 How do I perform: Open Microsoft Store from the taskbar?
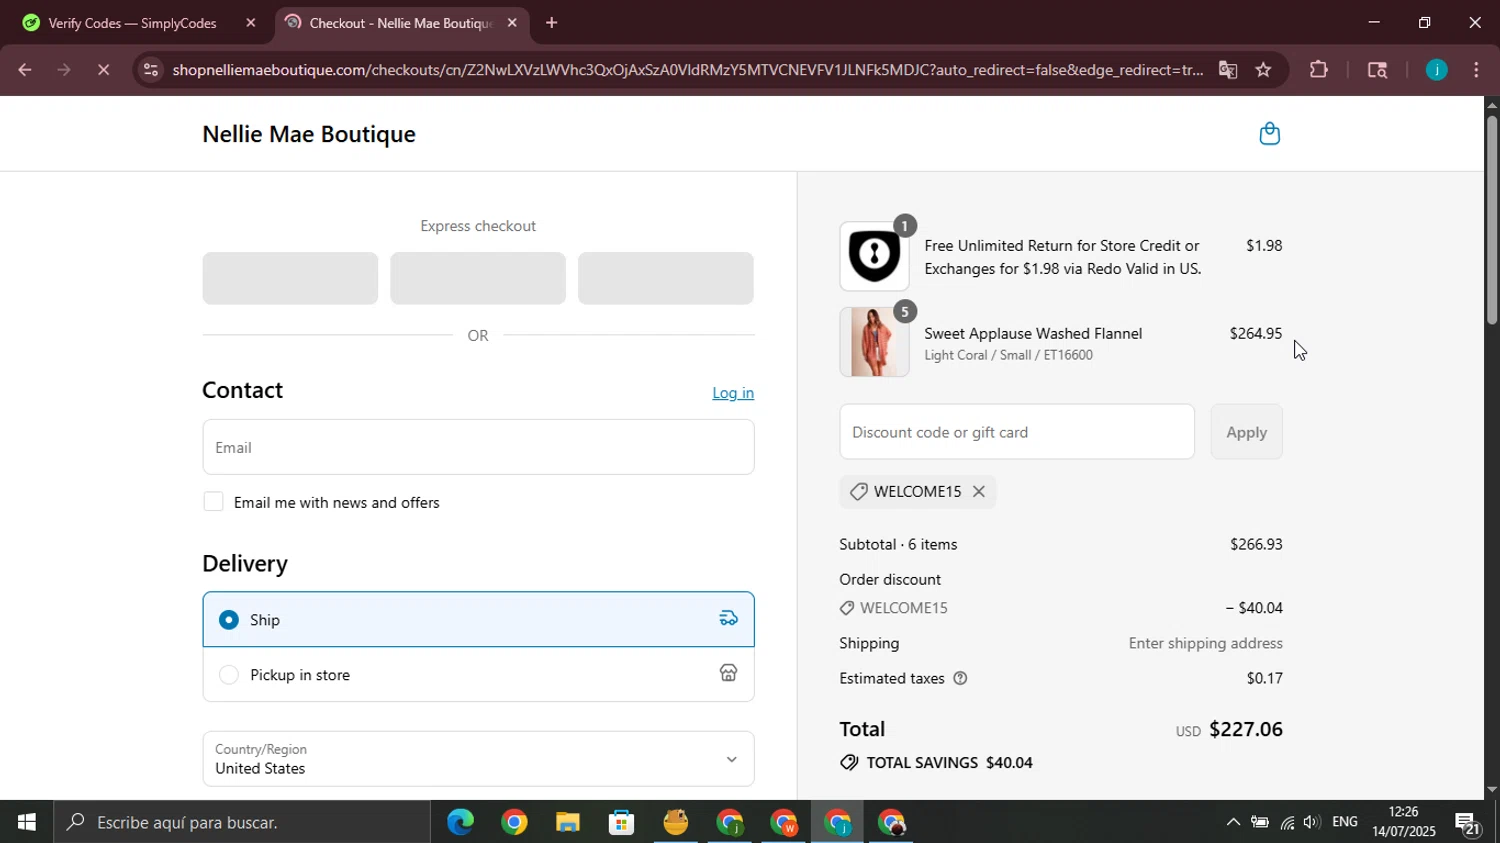click(622, 823)
